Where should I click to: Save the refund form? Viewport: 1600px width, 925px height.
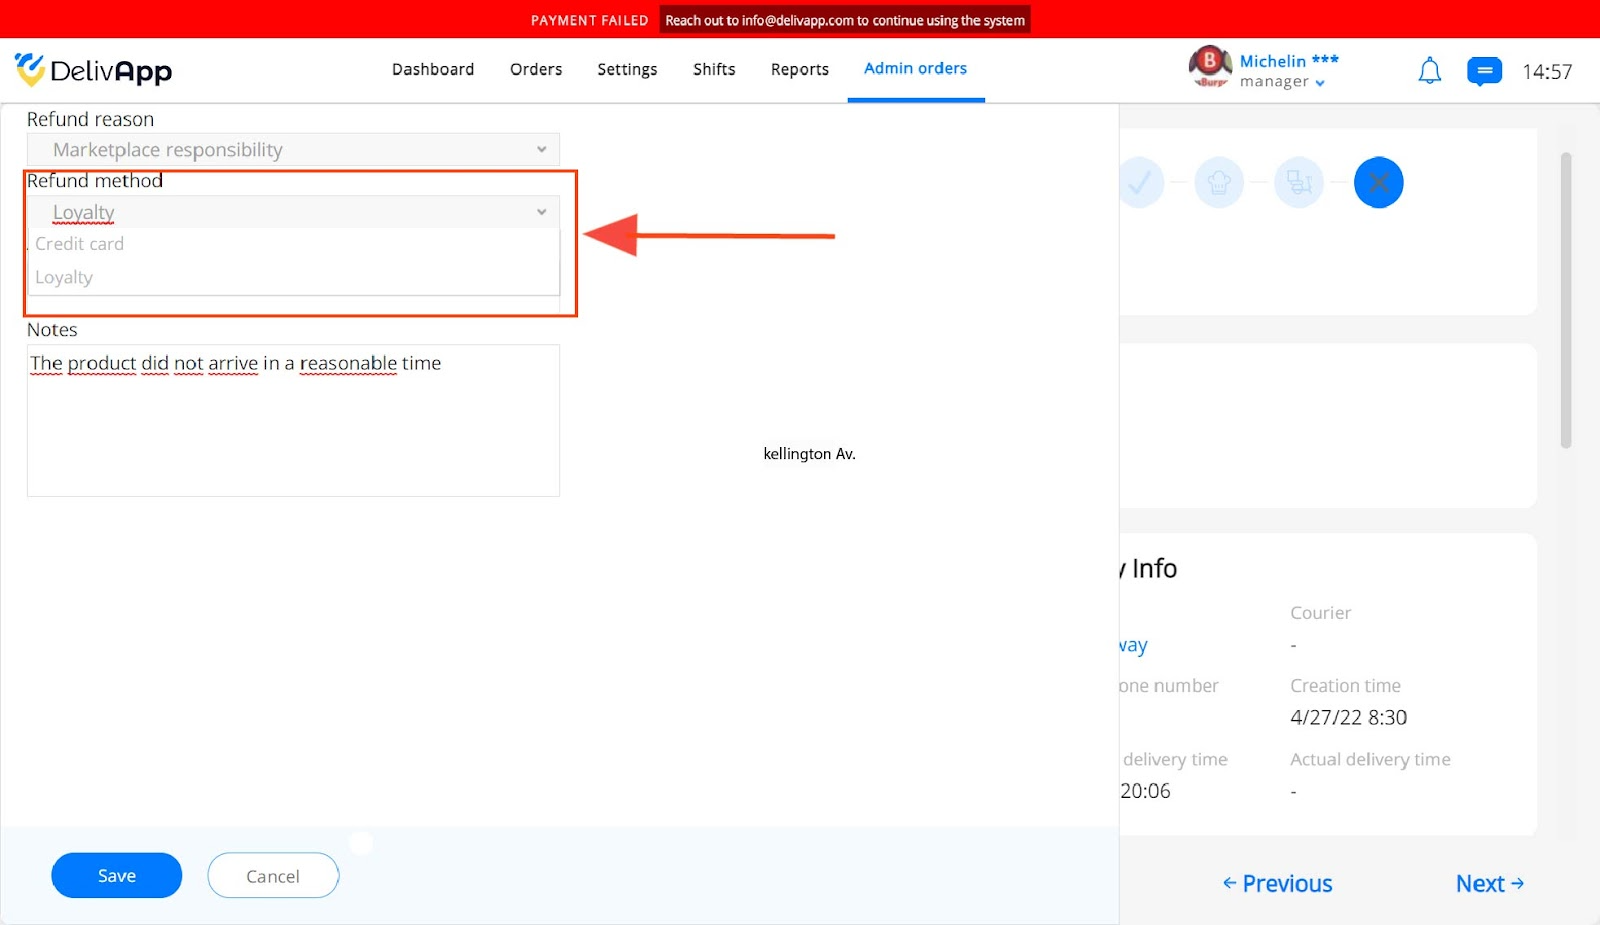pos(117,875)
